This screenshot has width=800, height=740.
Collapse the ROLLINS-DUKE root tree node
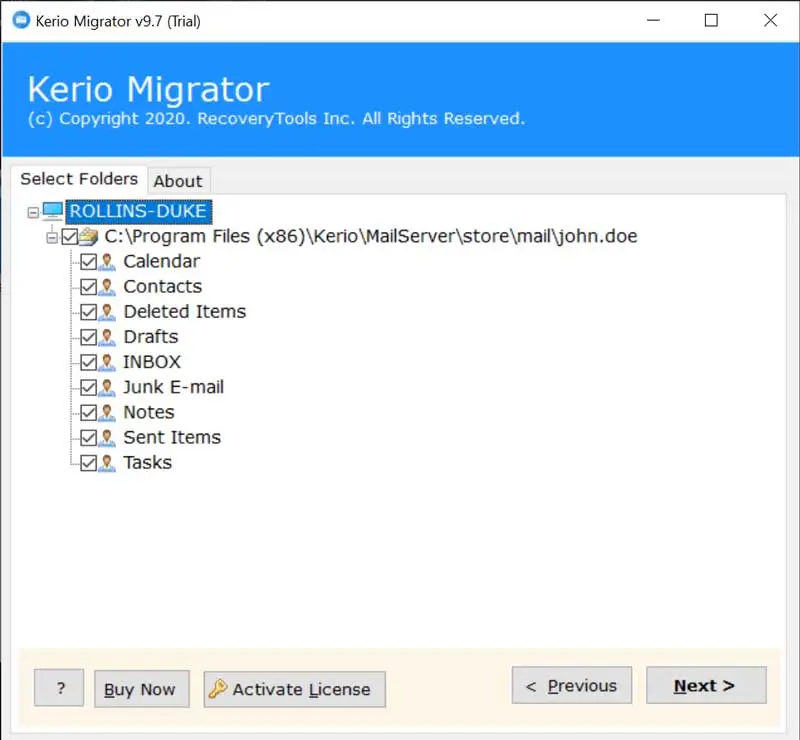tap(33, 212)
